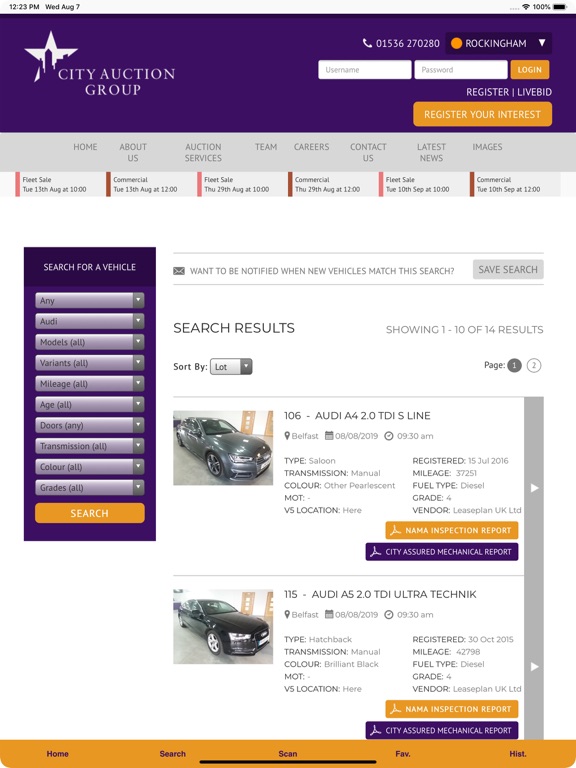Open the 115 - AUDI A5 2.0 TDI ULTRA TECHNIK title

pyautogui.click(x=380, y=594)
